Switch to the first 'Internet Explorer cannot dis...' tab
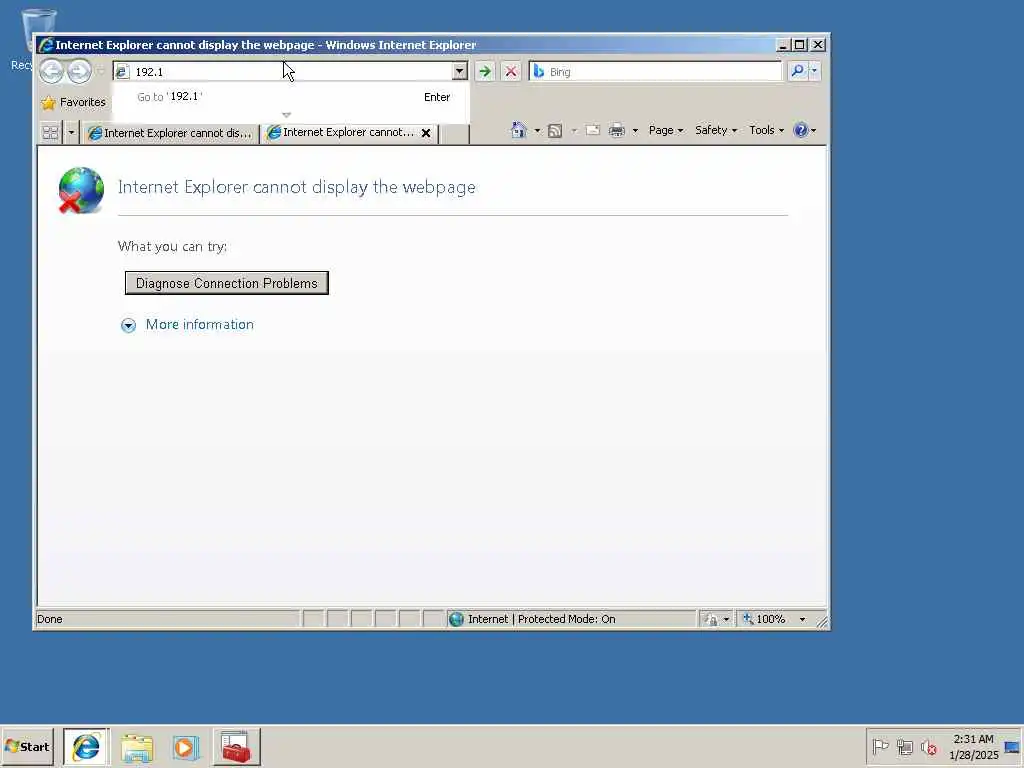 pyautogui.click(x=170, y=133)
